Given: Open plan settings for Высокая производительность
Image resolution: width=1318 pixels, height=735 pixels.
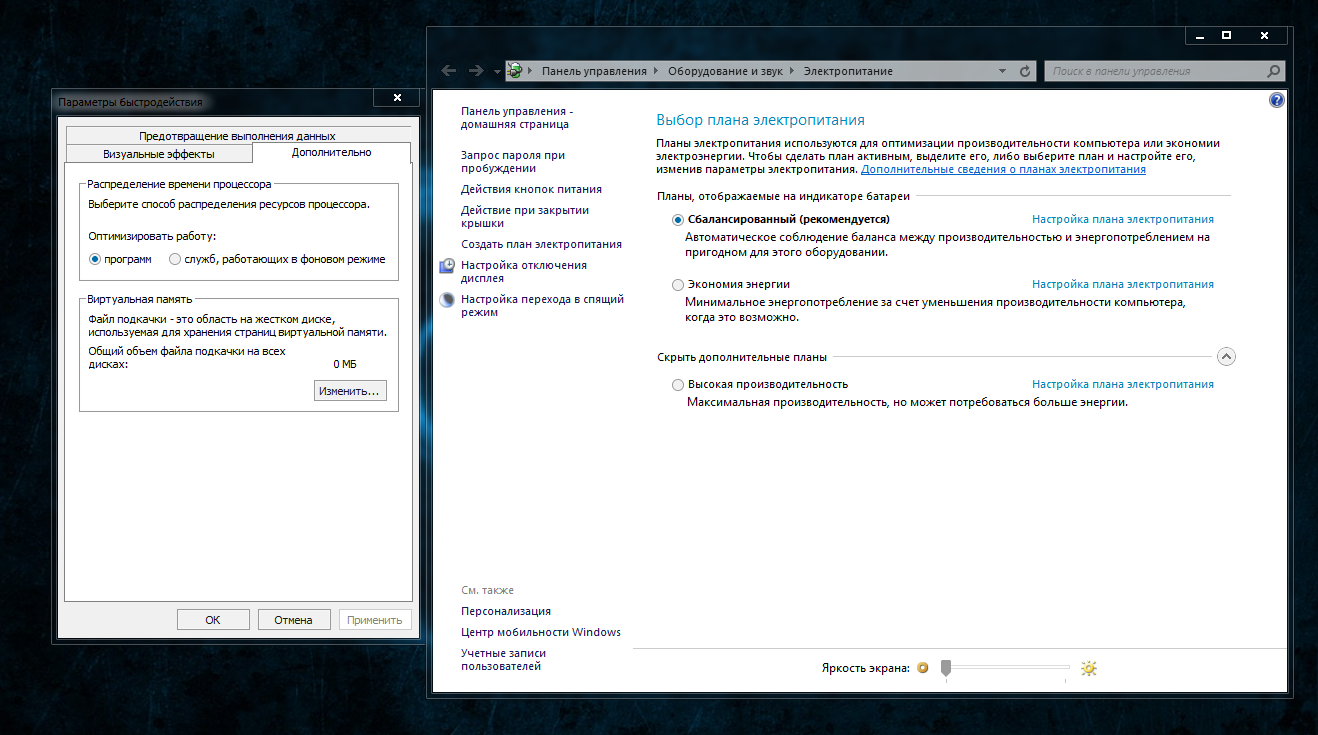Looking at the screenshot, I should [1123, 384].
